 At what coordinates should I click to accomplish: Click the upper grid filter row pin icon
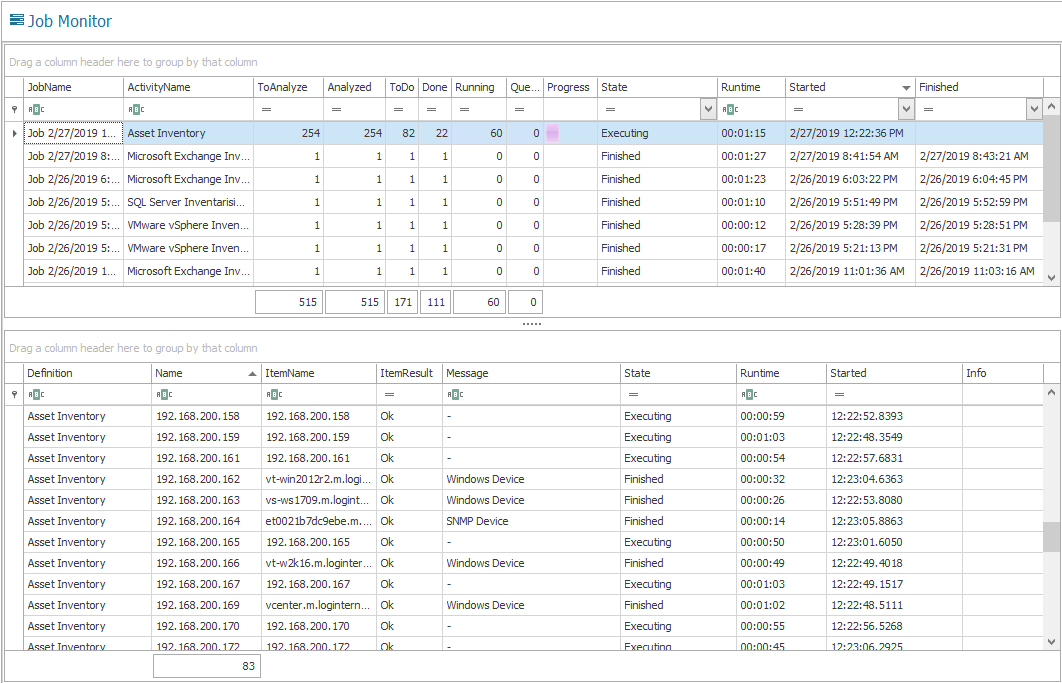[x=14, y=109]
